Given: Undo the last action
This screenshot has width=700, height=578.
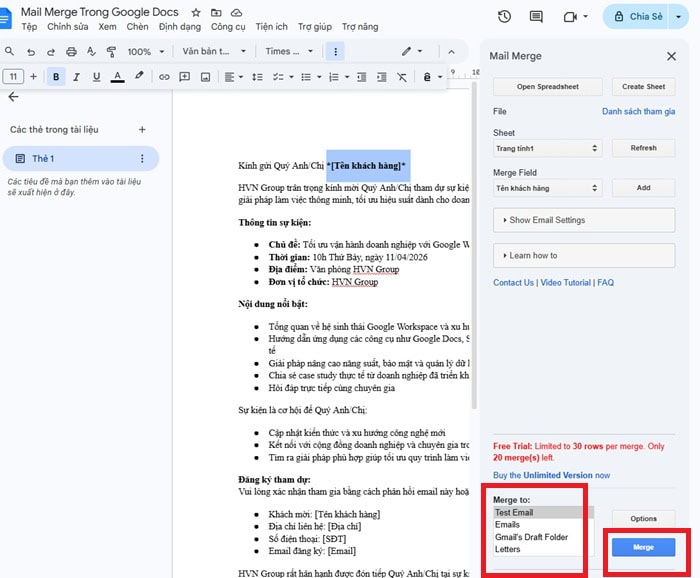Looking at the screenshot, I should (31, 52).
